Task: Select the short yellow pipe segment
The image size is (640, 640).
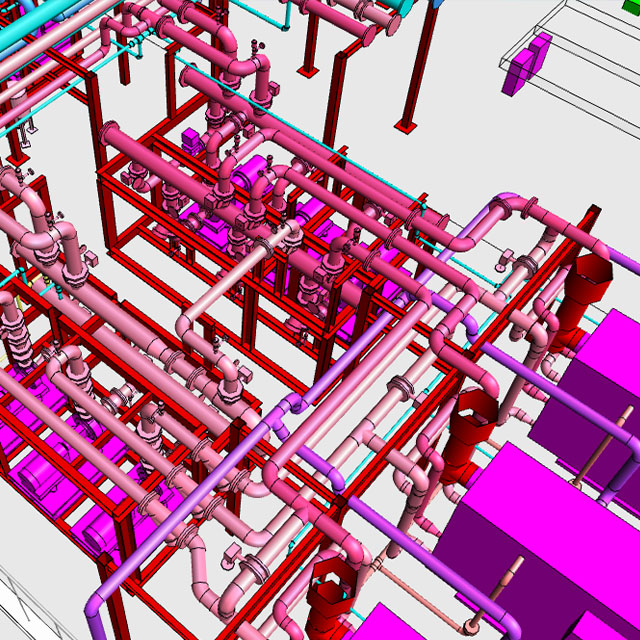Action: coord(36,279)
